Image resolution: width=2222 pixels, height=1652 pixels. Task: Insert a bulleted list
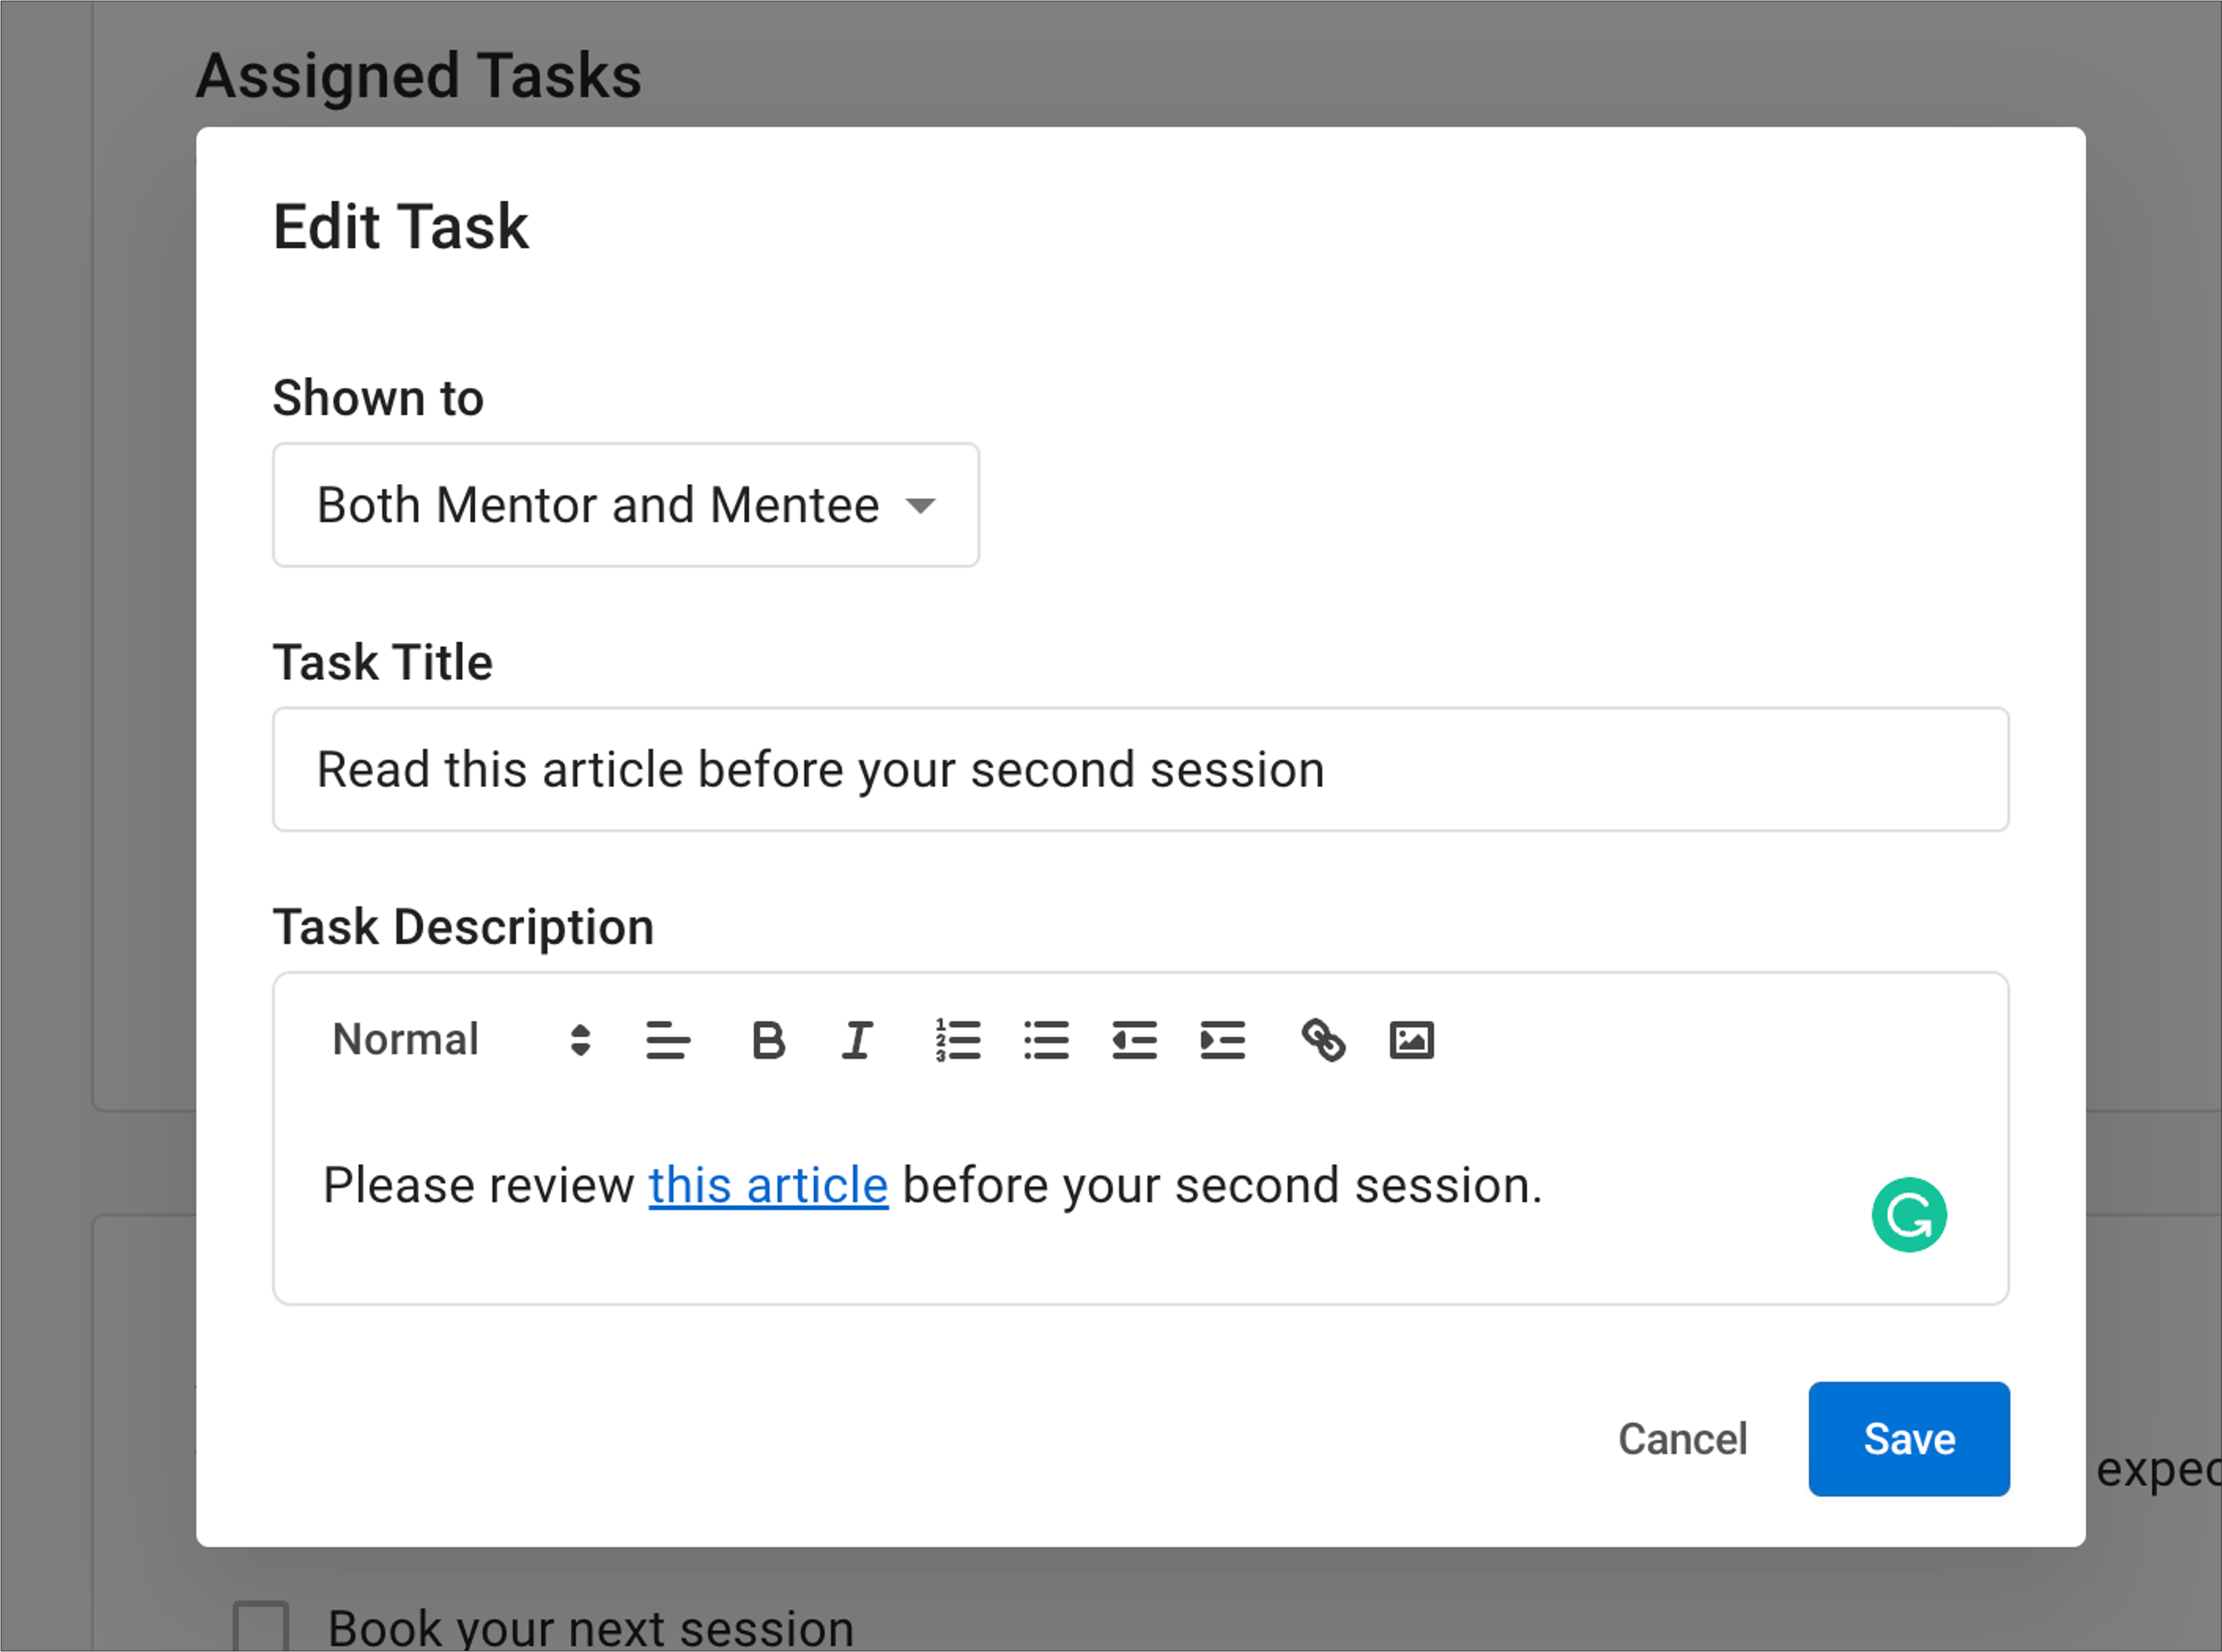coord(1046,1040)
